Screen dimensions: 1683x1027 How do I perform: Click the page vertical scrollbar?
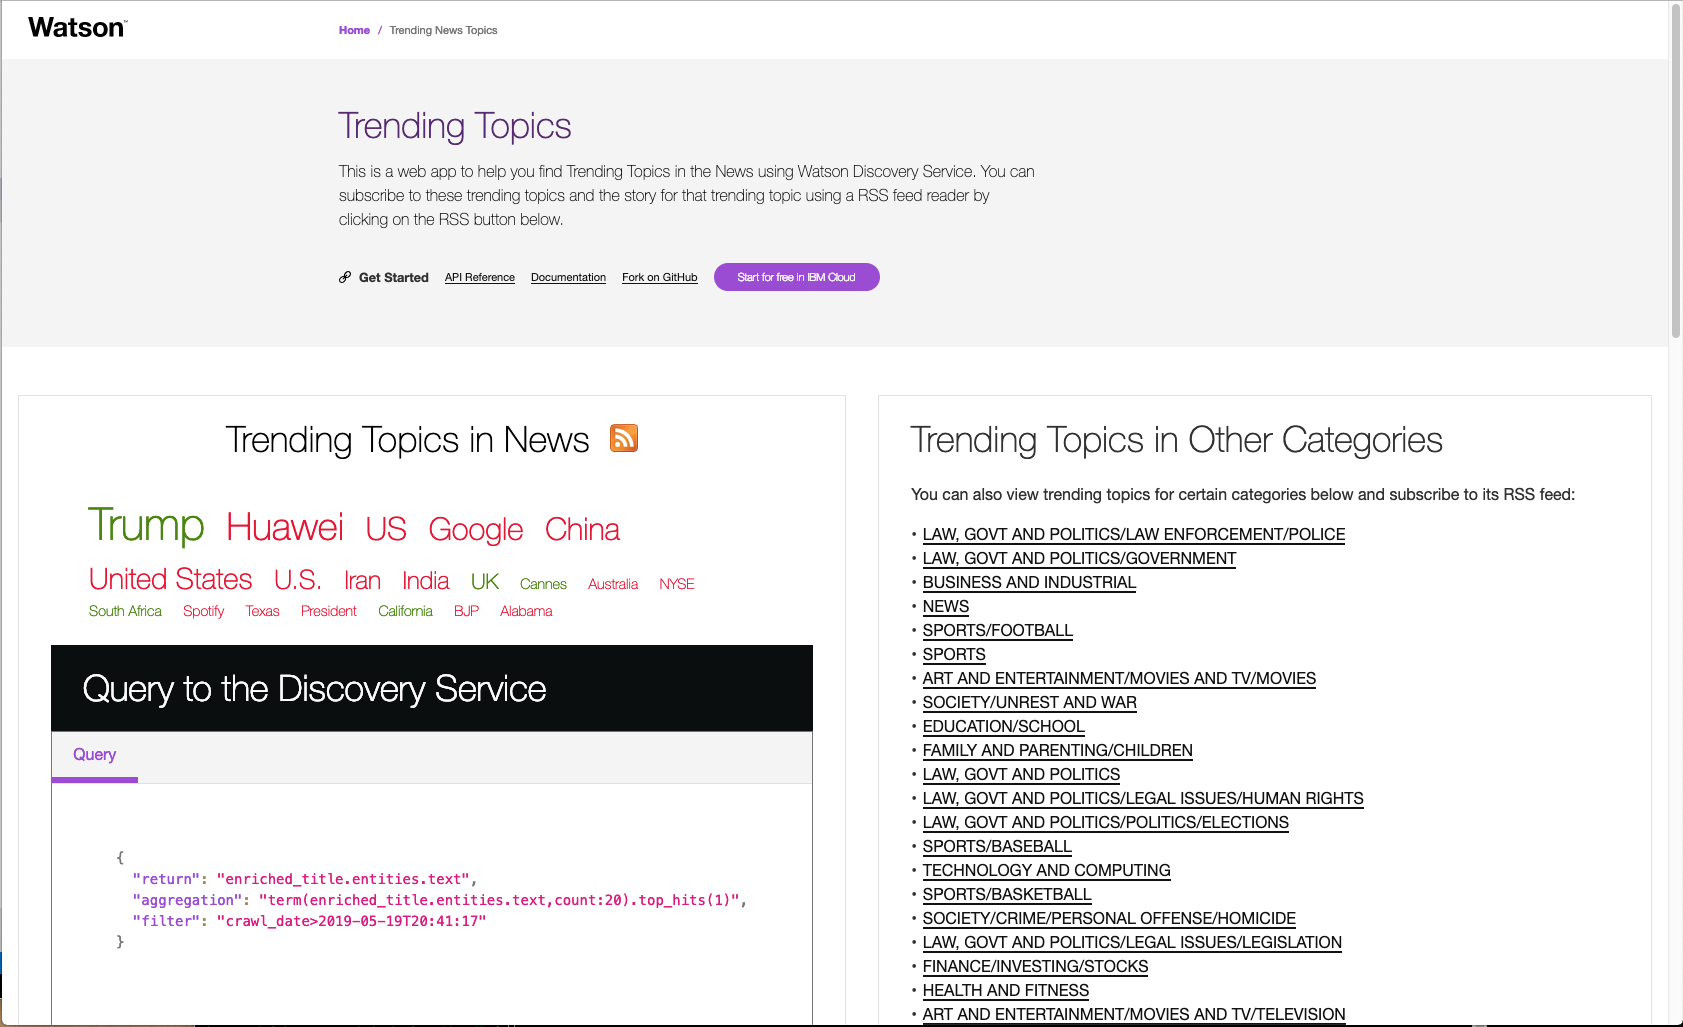click(x=1675, y=170)
